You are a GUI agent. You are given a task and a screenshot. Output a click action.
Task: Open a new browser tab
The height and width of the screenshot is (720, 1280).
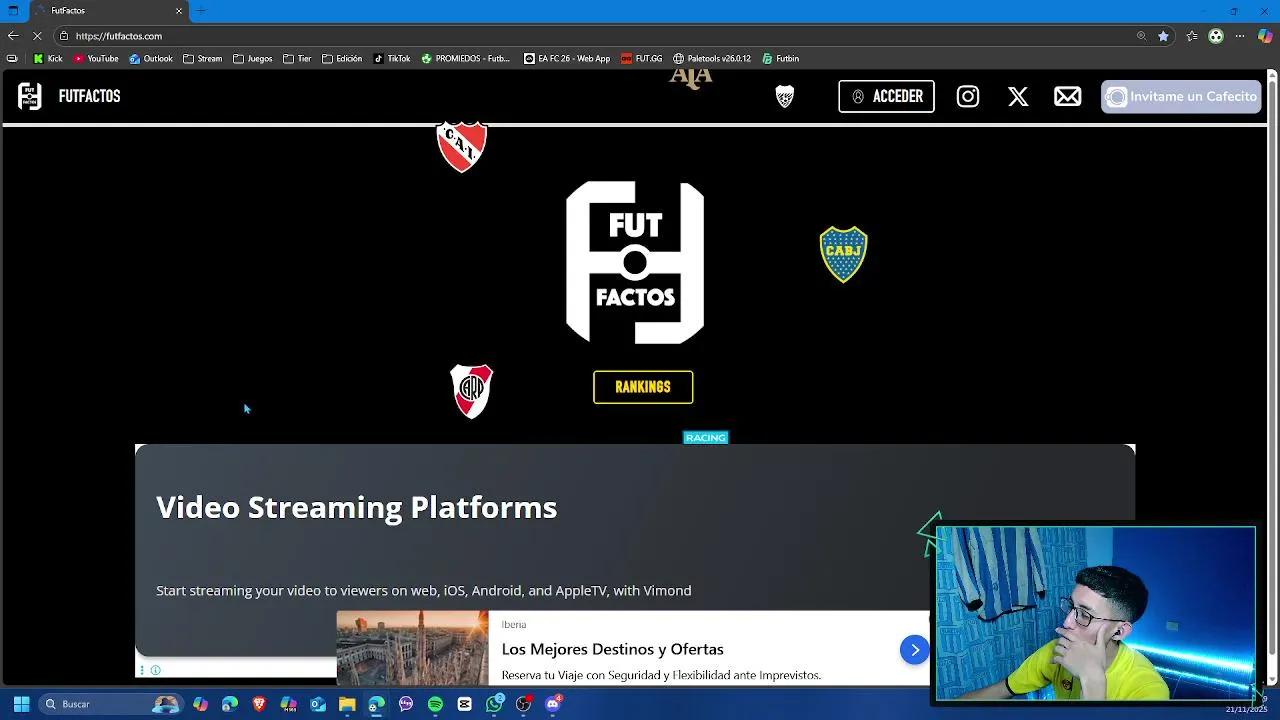coord(201,10)
